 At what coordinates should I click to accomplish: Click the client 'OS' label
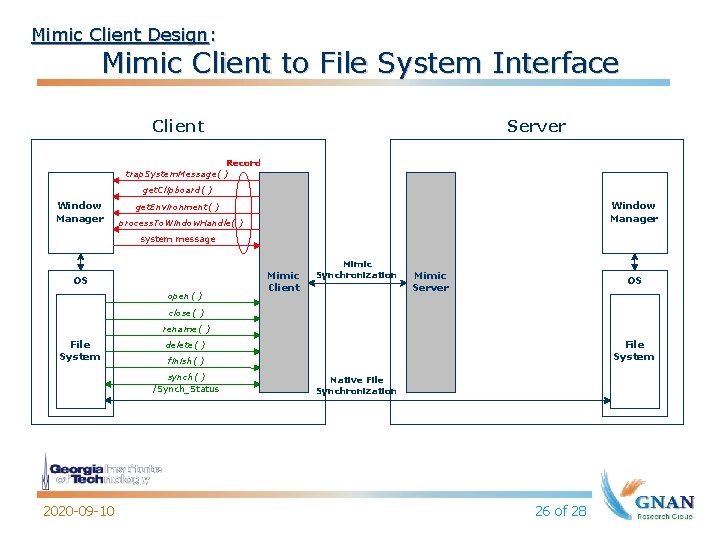[80, 281]
